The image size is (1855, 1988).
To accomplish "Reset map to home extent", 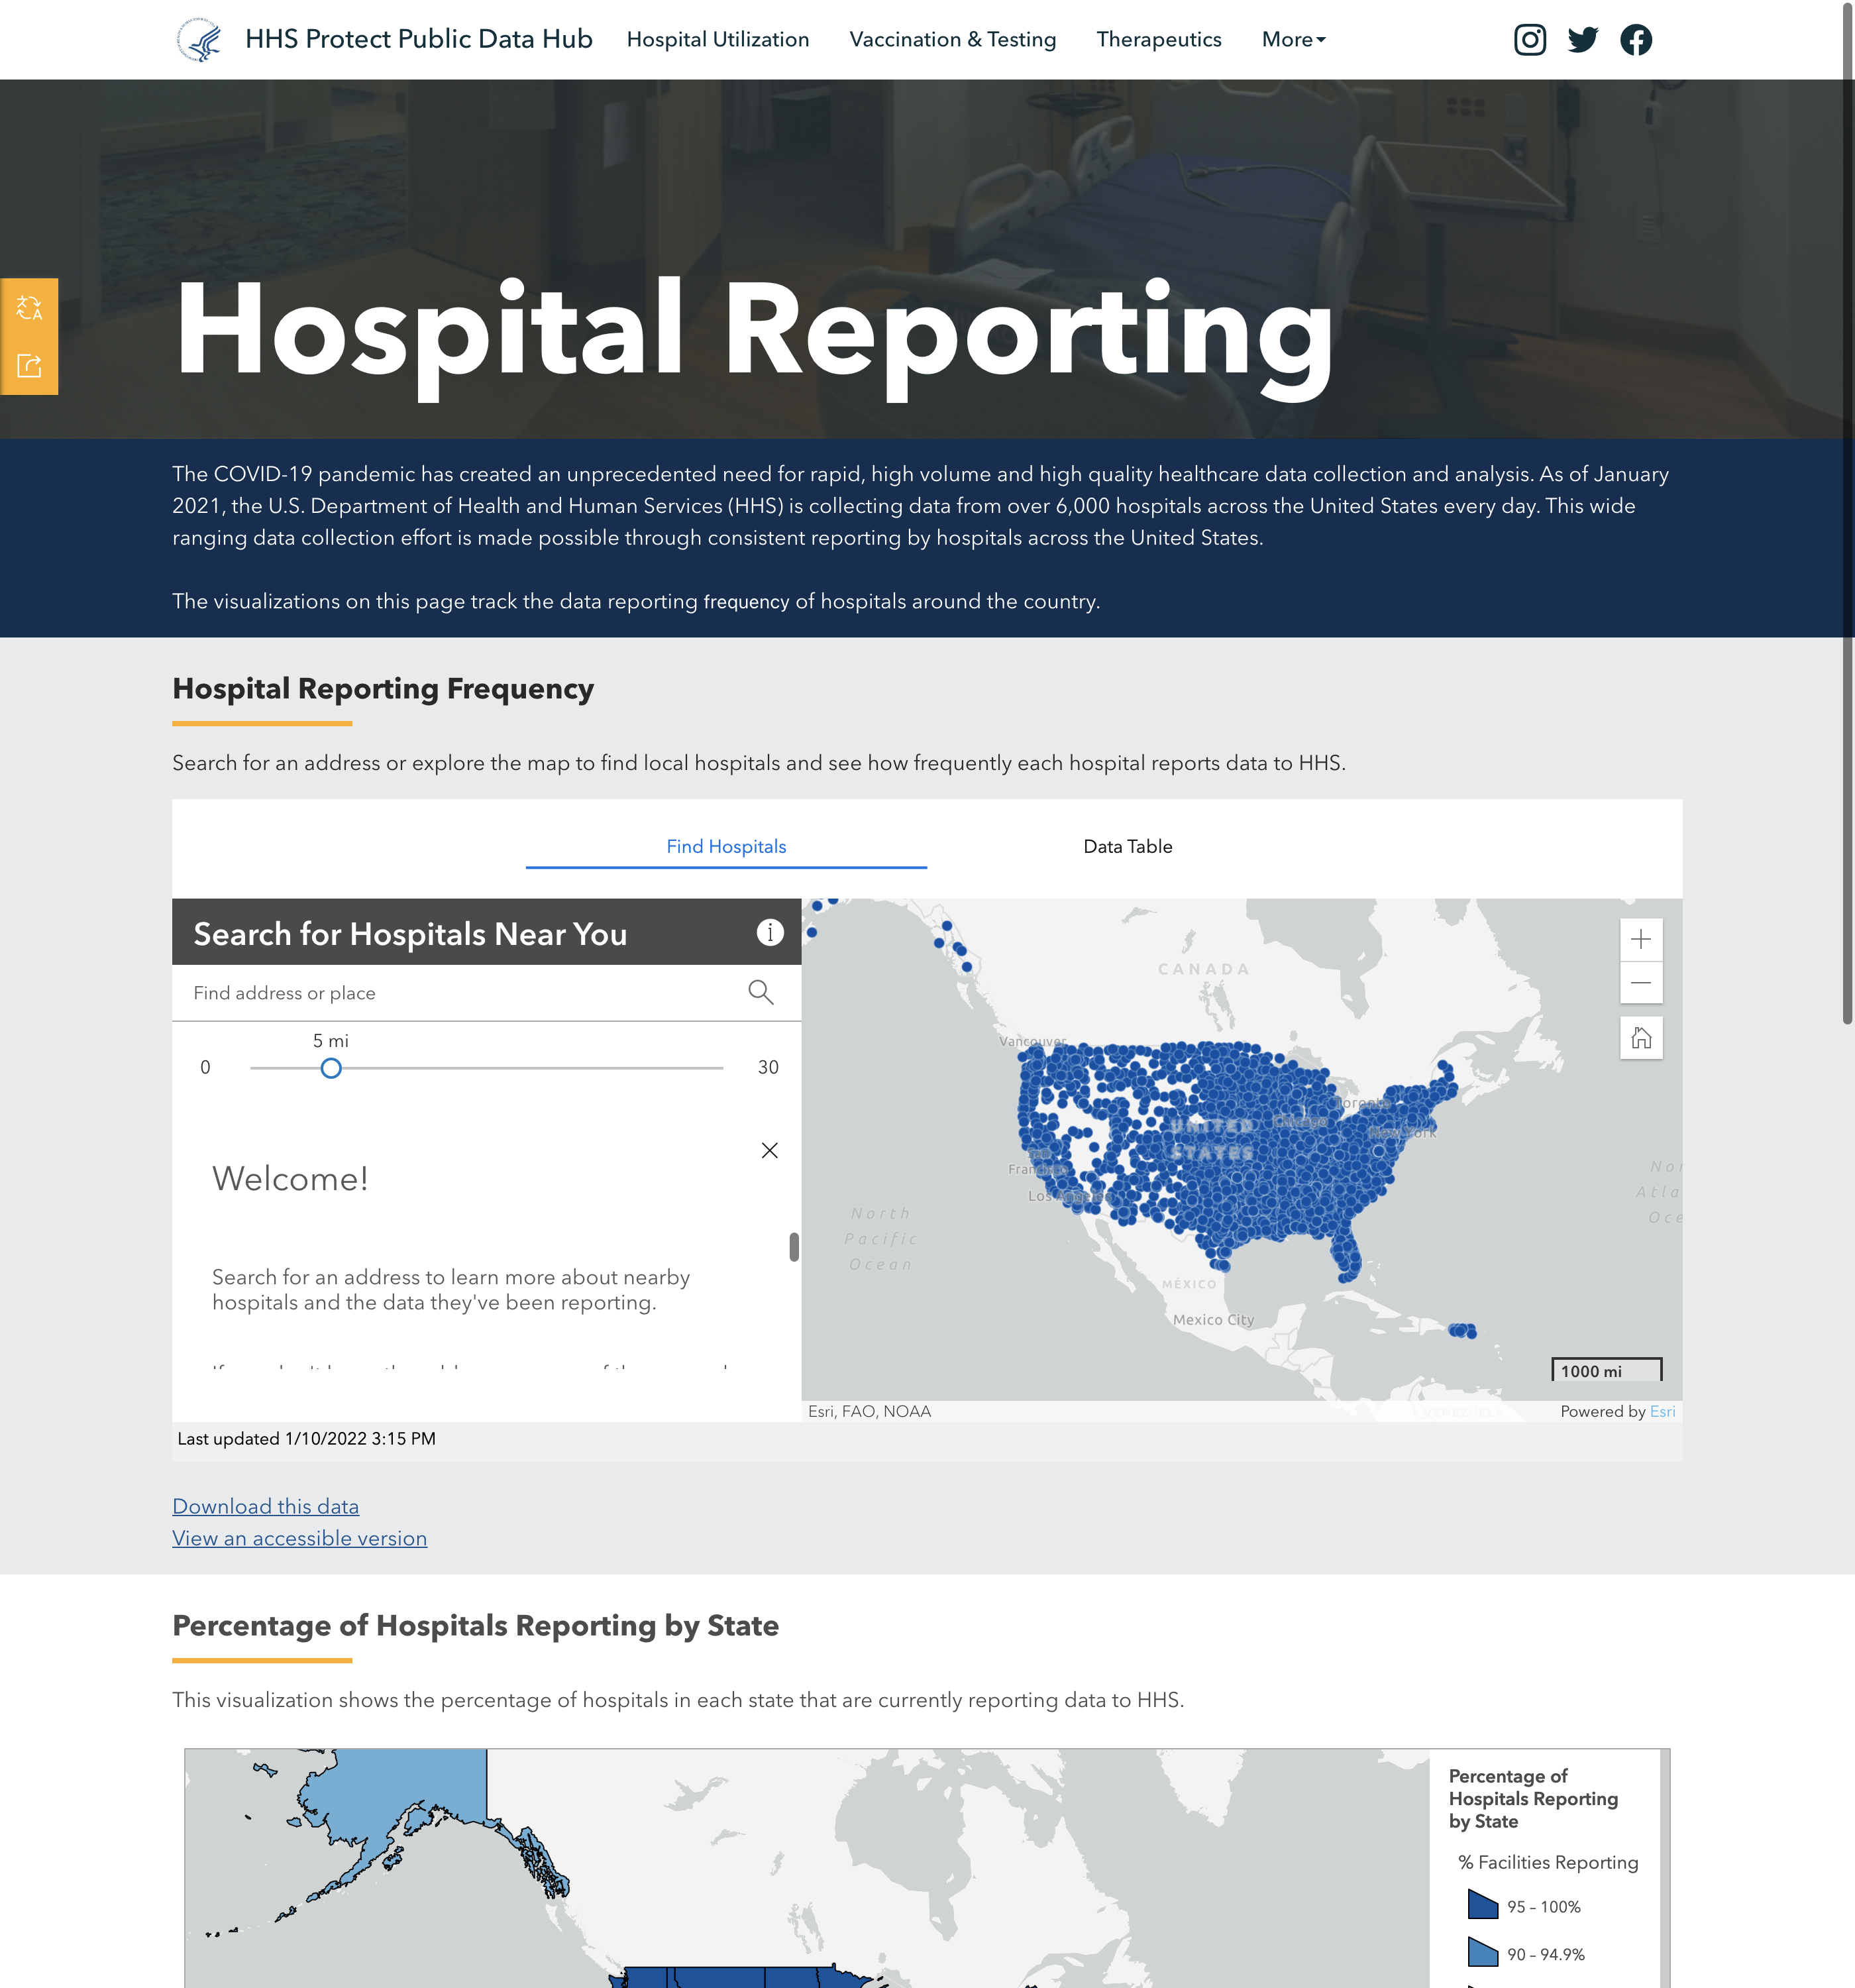I will point(1640,1038).
